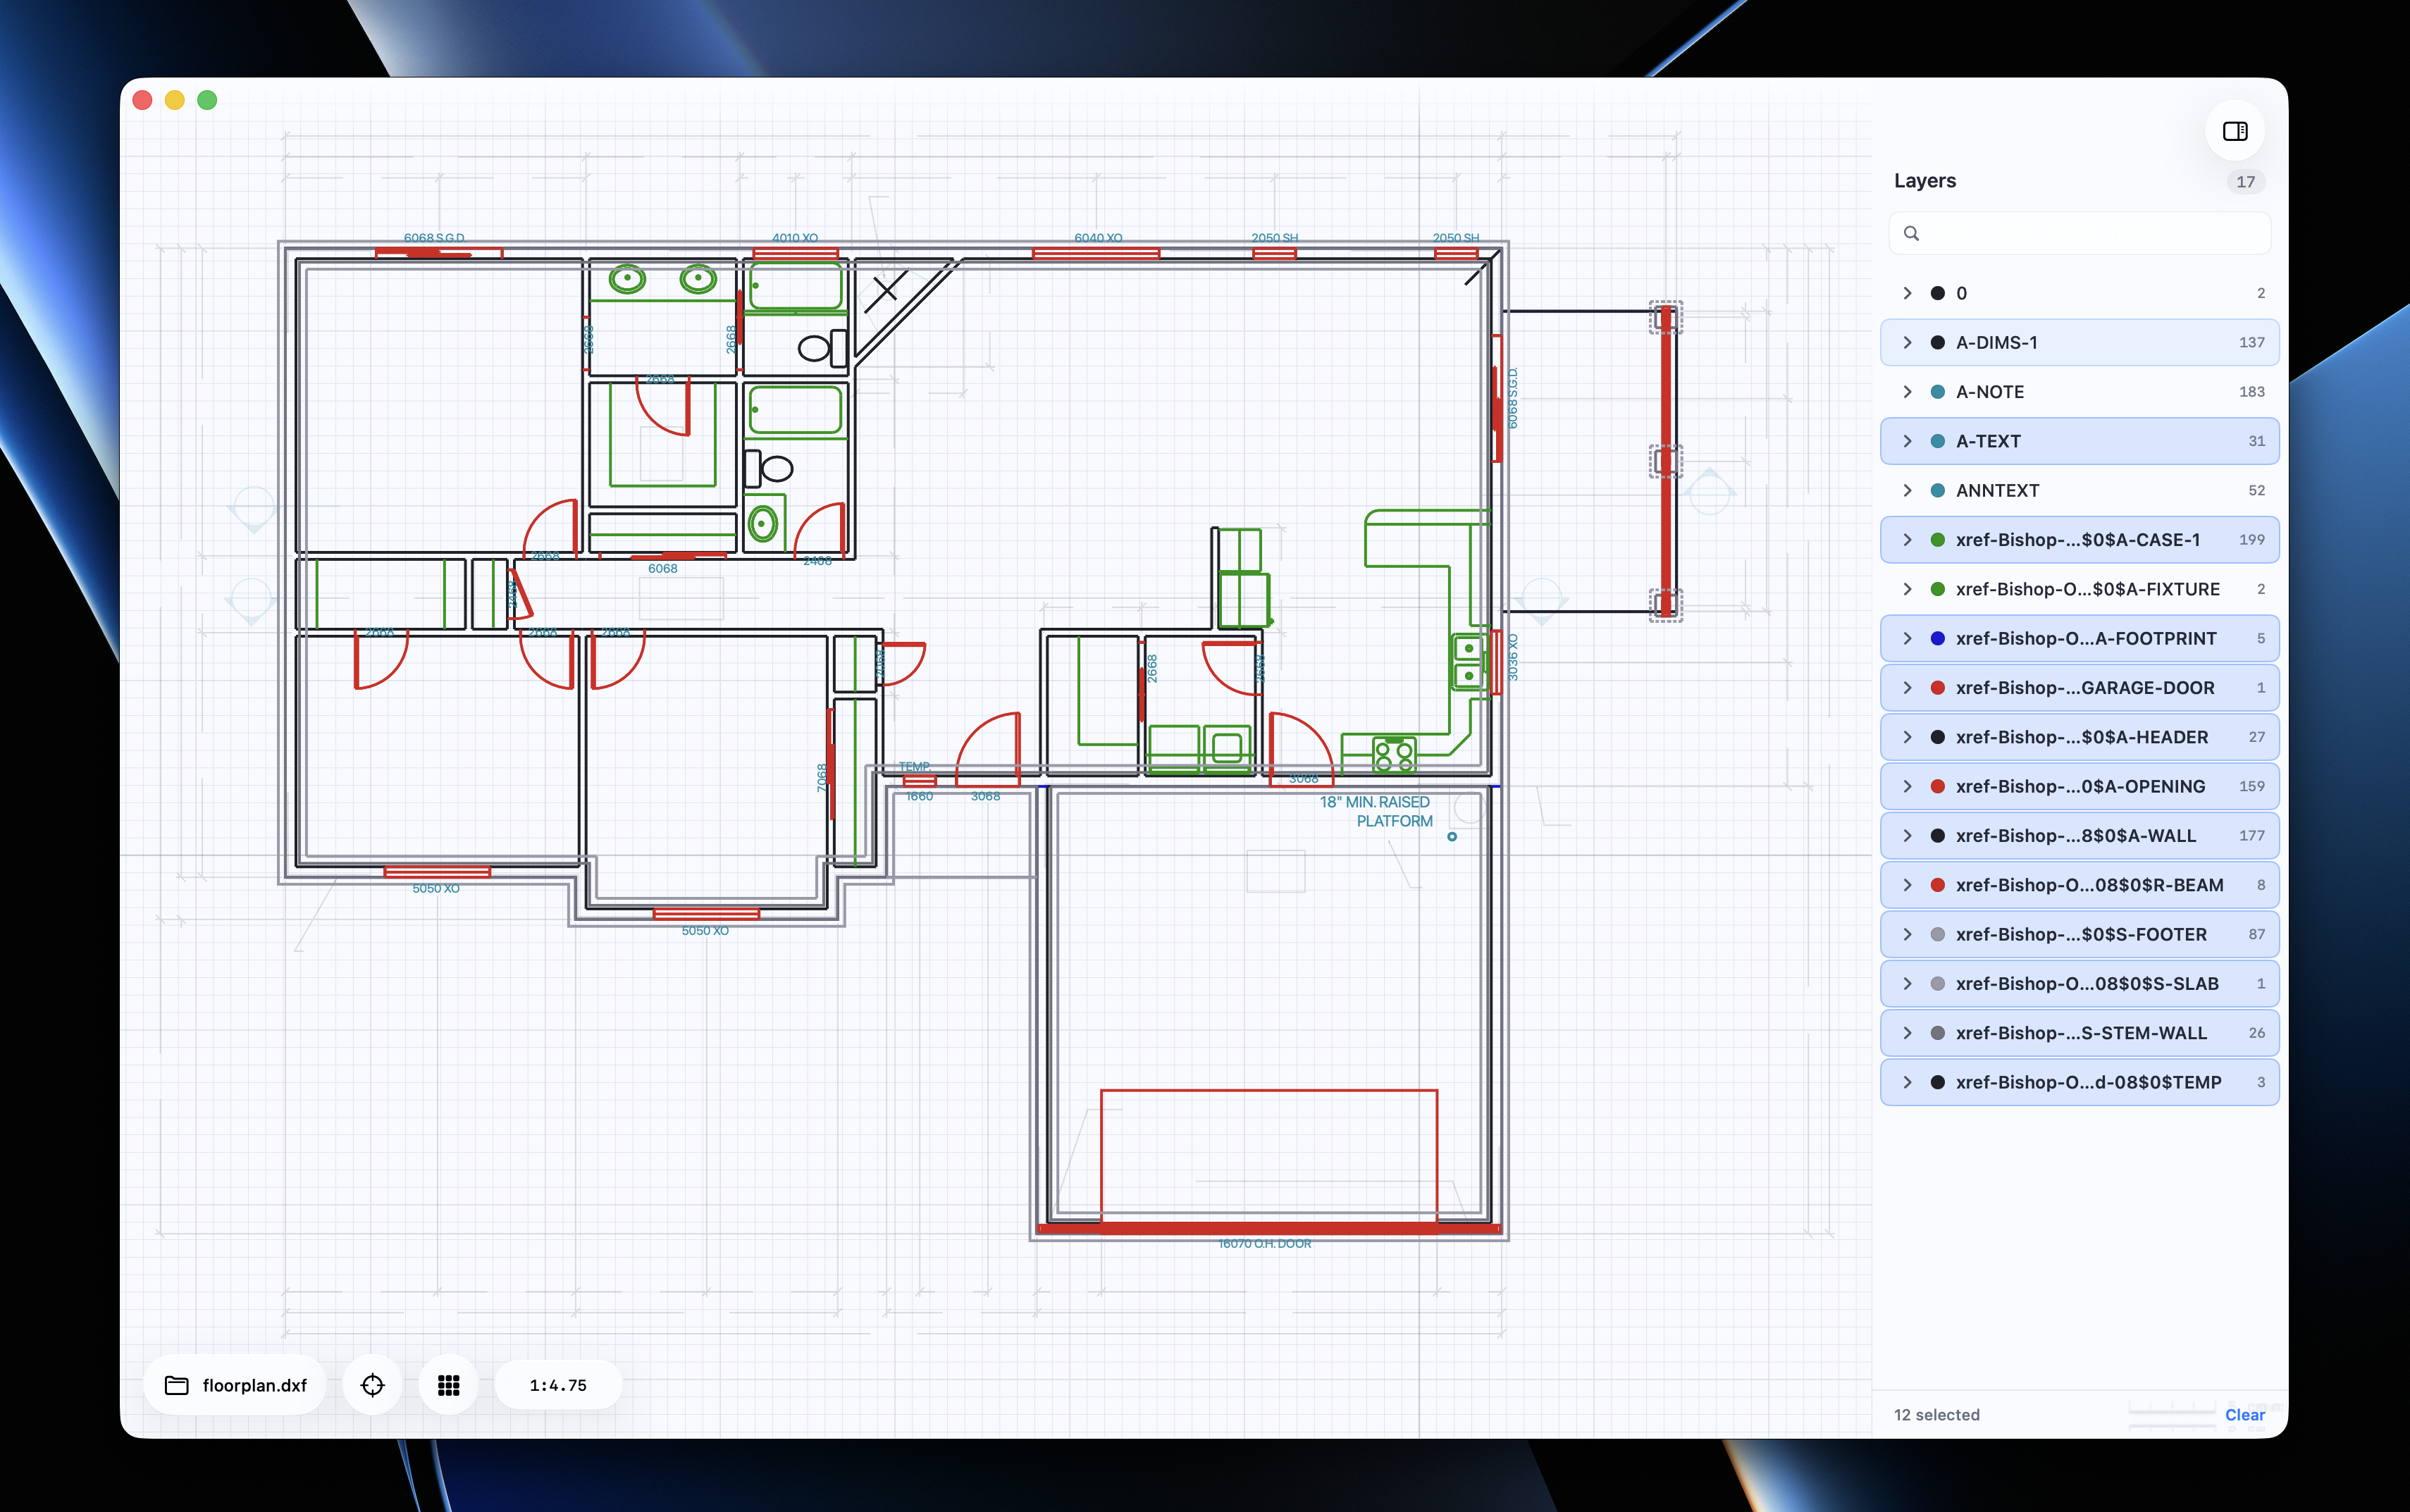Click the red color dot of R-BEAM
Image resolution: width=2410 pixels, height=1512 pixels.
click(x=1937, y=885)
